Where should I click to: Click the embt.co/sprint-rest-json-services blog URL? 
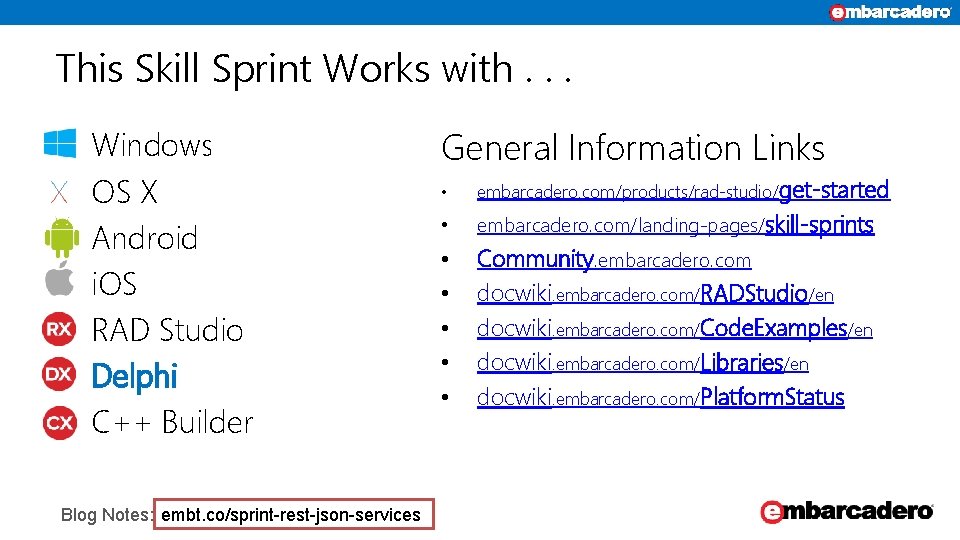tap(291, 515)
